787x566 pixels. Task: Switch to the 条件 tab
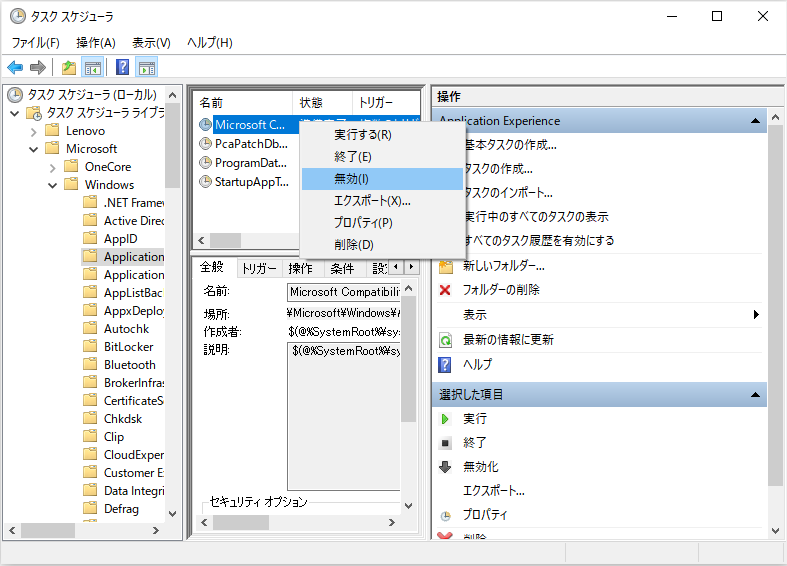tap(342, 268)
